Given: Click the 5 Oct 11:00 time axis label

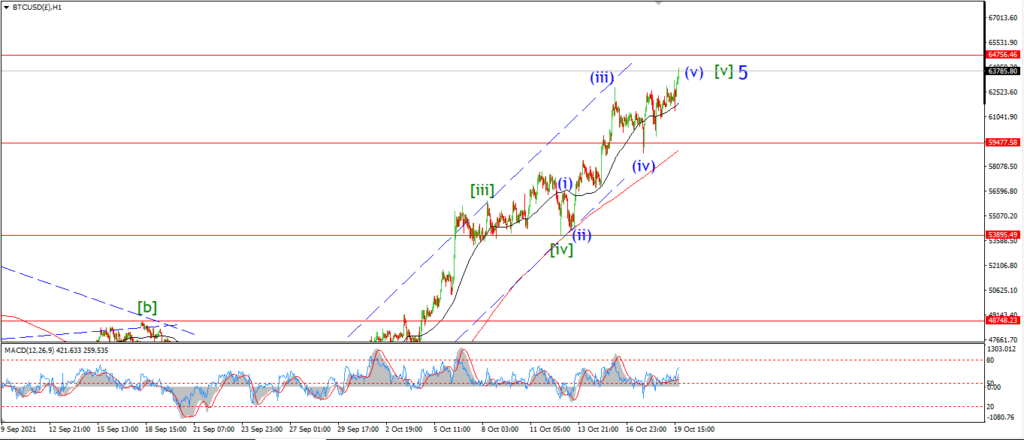Looking at the screenshot, I should (453, 430).
